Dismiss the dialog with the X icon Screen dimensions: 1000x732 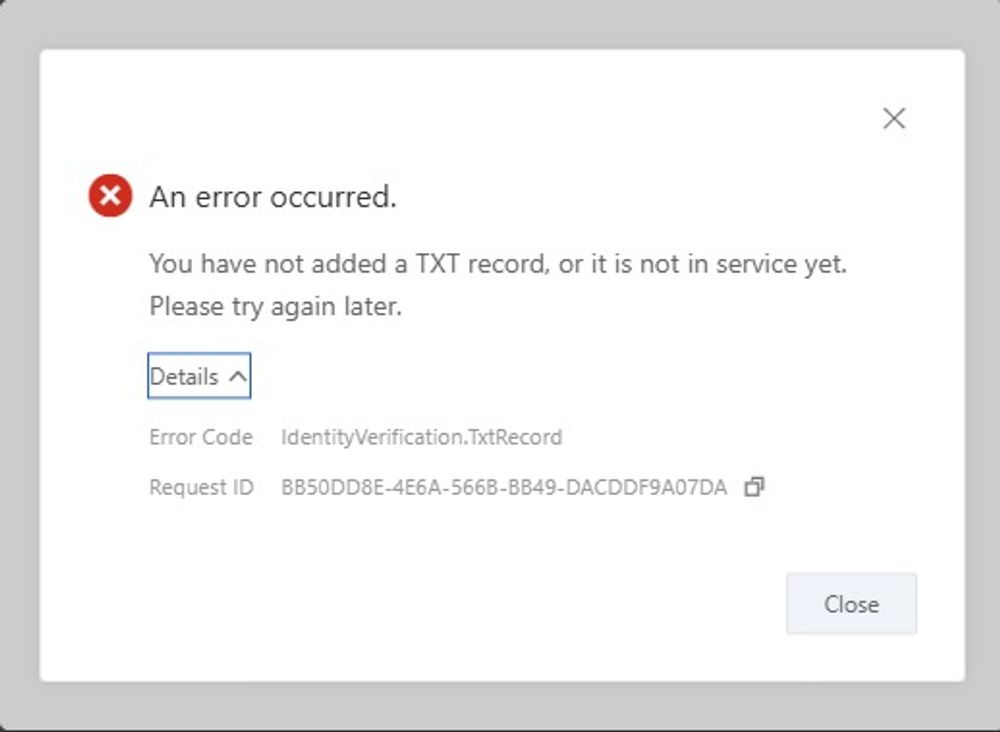click(x=894, y=119)
